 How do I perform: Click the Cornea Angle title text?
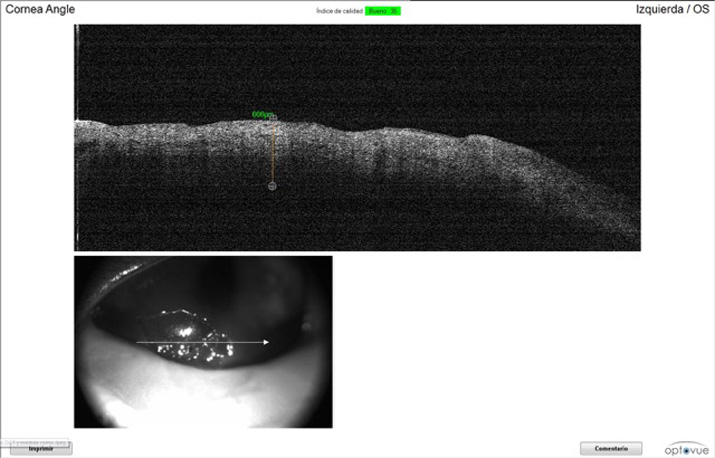40,9
